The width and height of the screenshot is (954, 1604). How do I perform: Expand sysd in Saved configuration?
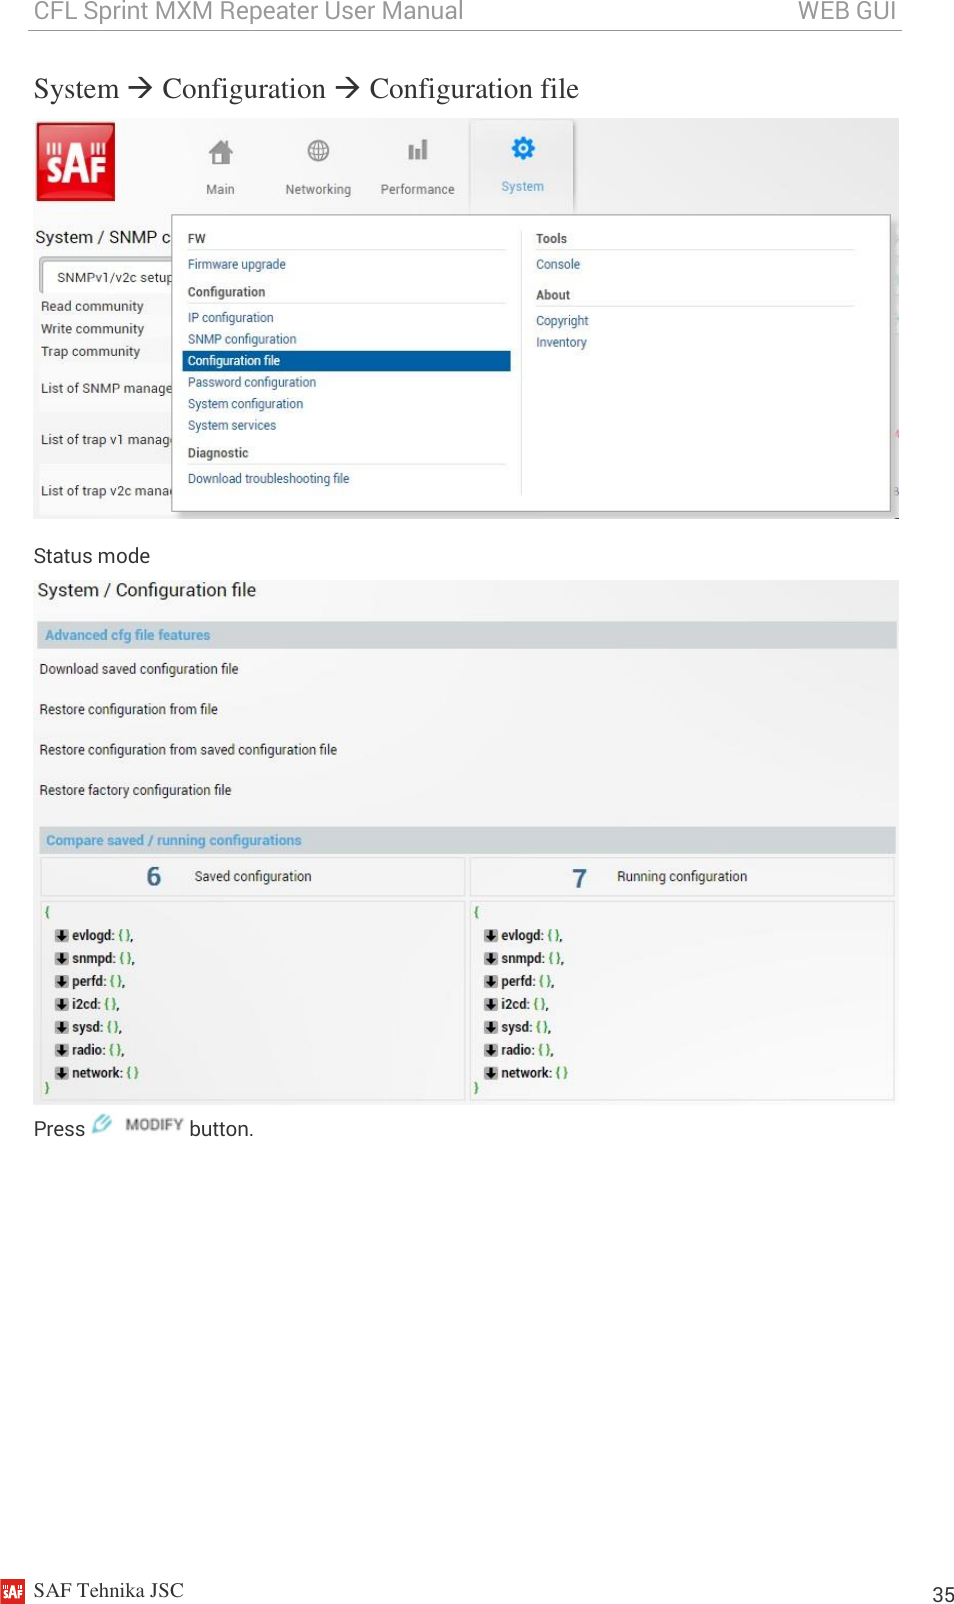point(62,1028)
